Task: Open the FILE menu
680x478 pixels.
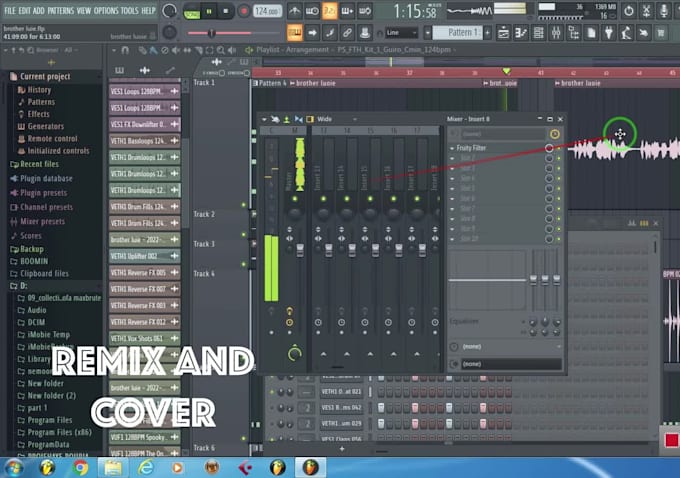Action: pyautogui.click(x=10, y=10)
